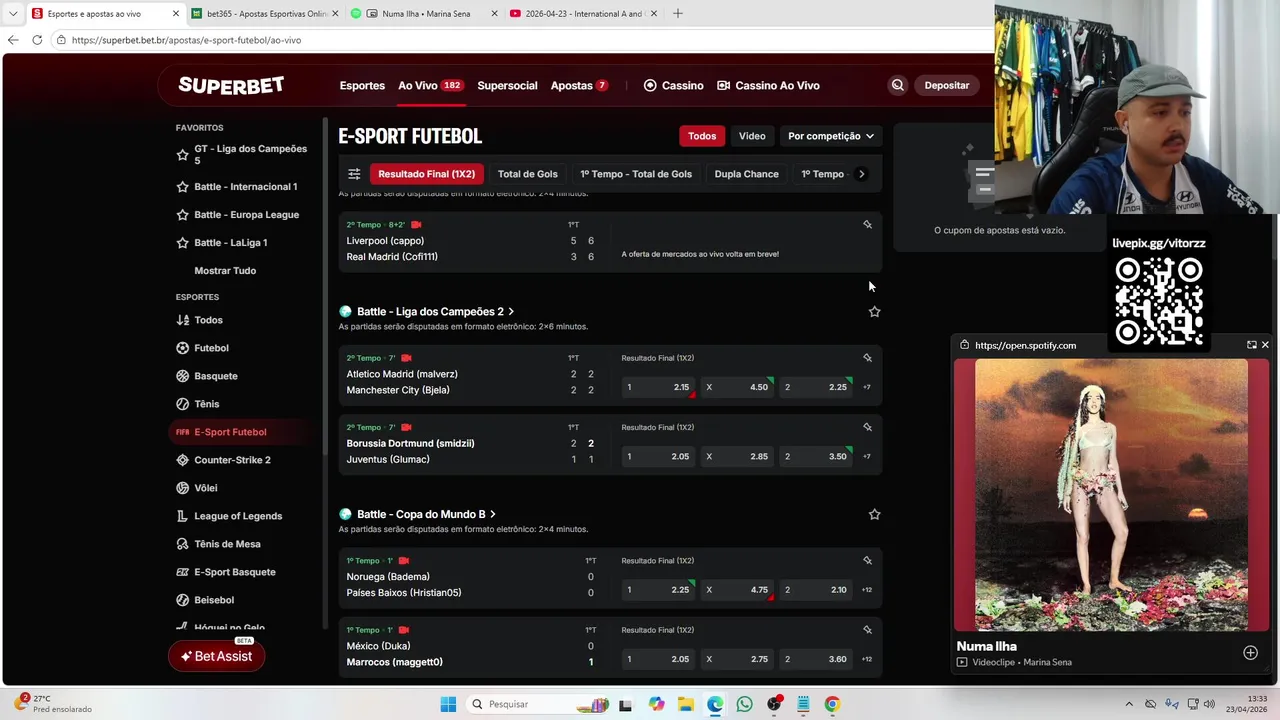Image resolution: width=1280 pixels, height=720 pixels.
Task: Close the Spotify mini player window
Action: 1265,345
